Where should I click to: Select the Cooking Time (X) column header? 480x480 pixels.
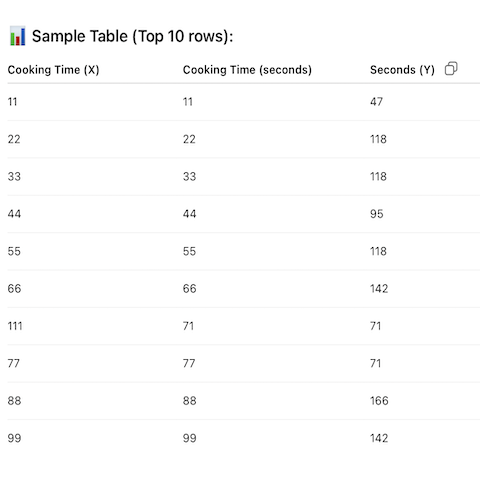[x=53, y=70]
